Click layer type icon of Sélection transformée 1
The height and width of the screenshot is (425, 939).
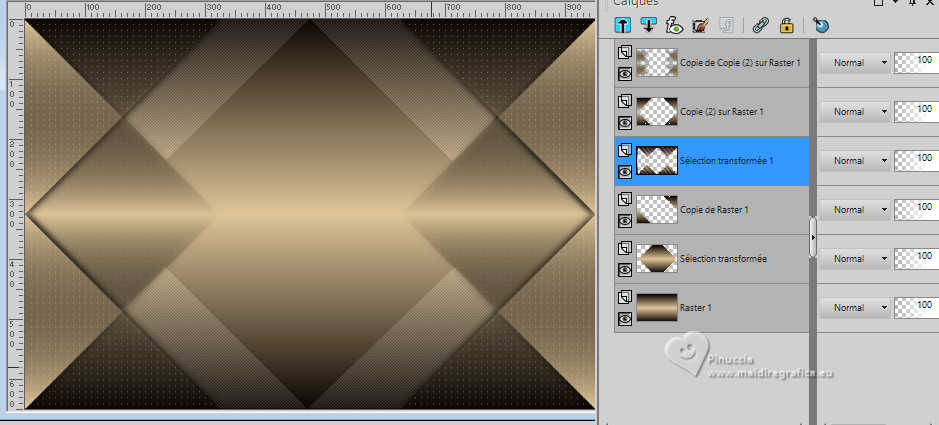625,150
